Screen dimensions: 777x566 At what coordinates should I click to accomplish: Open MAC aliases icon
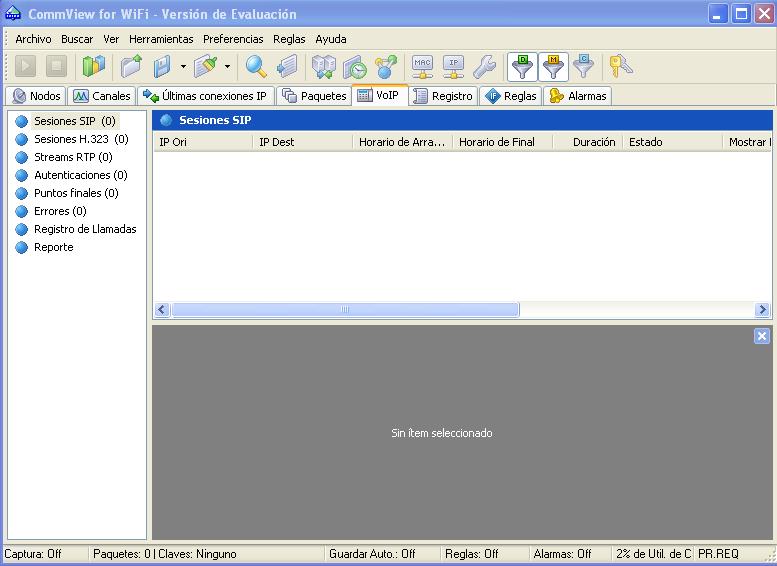tap(422, 66)
